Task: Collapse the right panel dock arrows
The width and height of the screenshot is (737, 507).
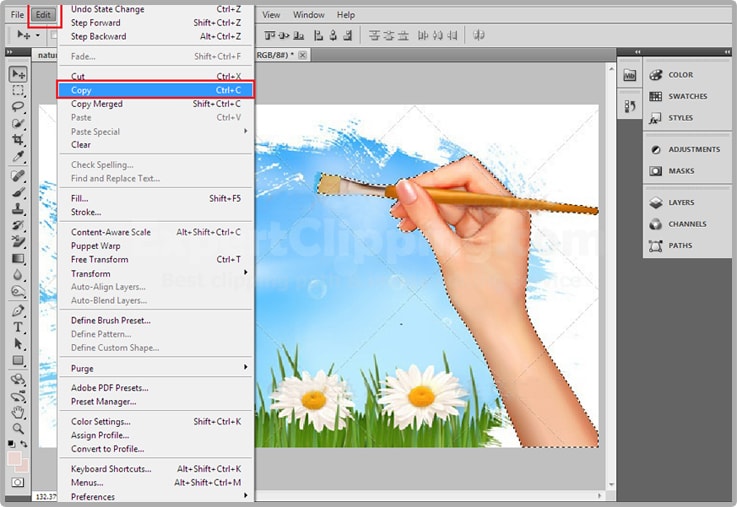Action: (727, 52)
